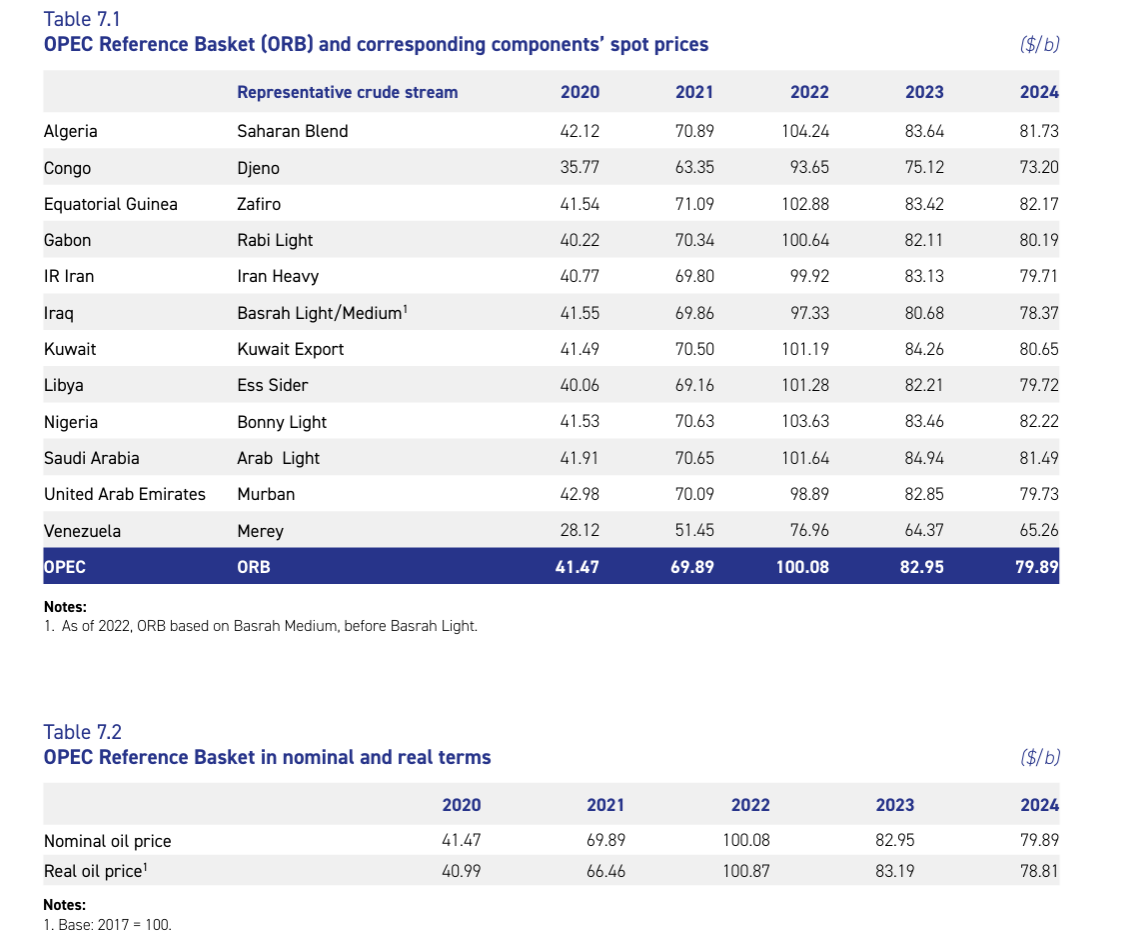The width and height of the screenshot is (1142, 937).
Task: Click the Basrah Medium footnote text under Table 7.1
Action: (x=260, y=627)
